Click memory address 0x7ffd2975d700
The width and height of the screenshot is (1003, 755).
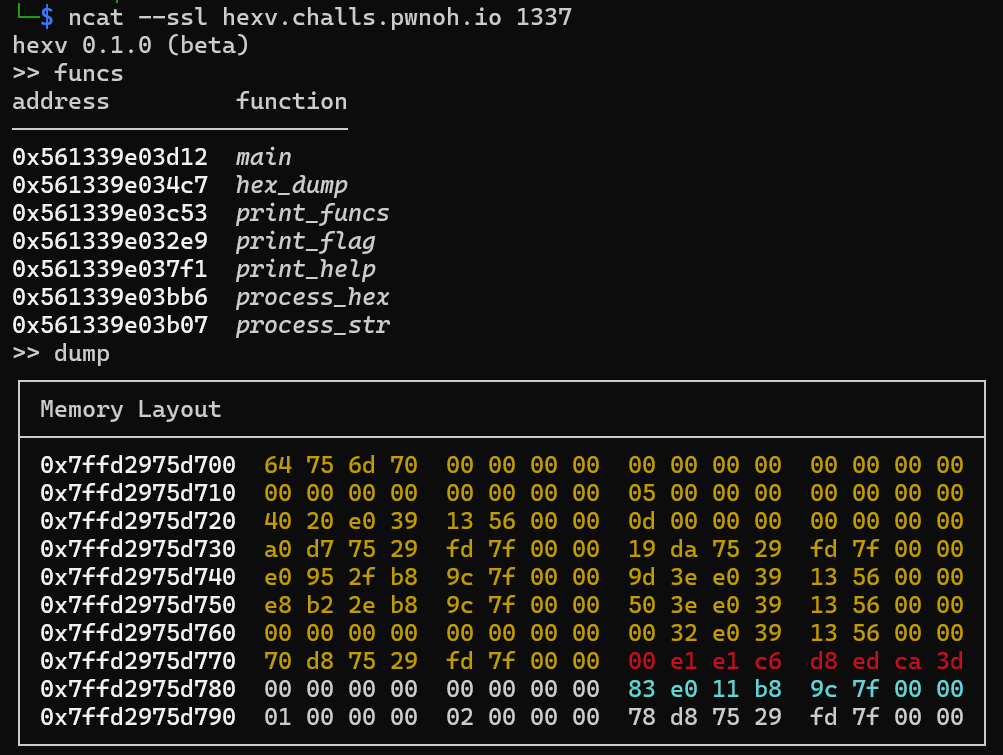click(x=138, y=465)
